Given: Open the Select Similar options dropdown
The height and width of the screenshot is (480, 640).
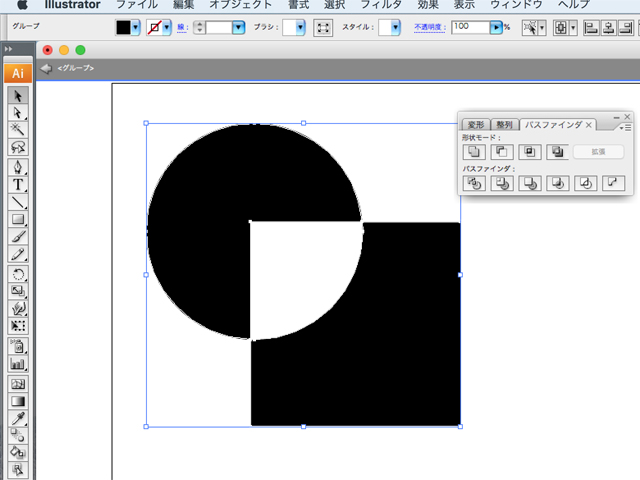Looking at the screenshot, I should (542, 28).
